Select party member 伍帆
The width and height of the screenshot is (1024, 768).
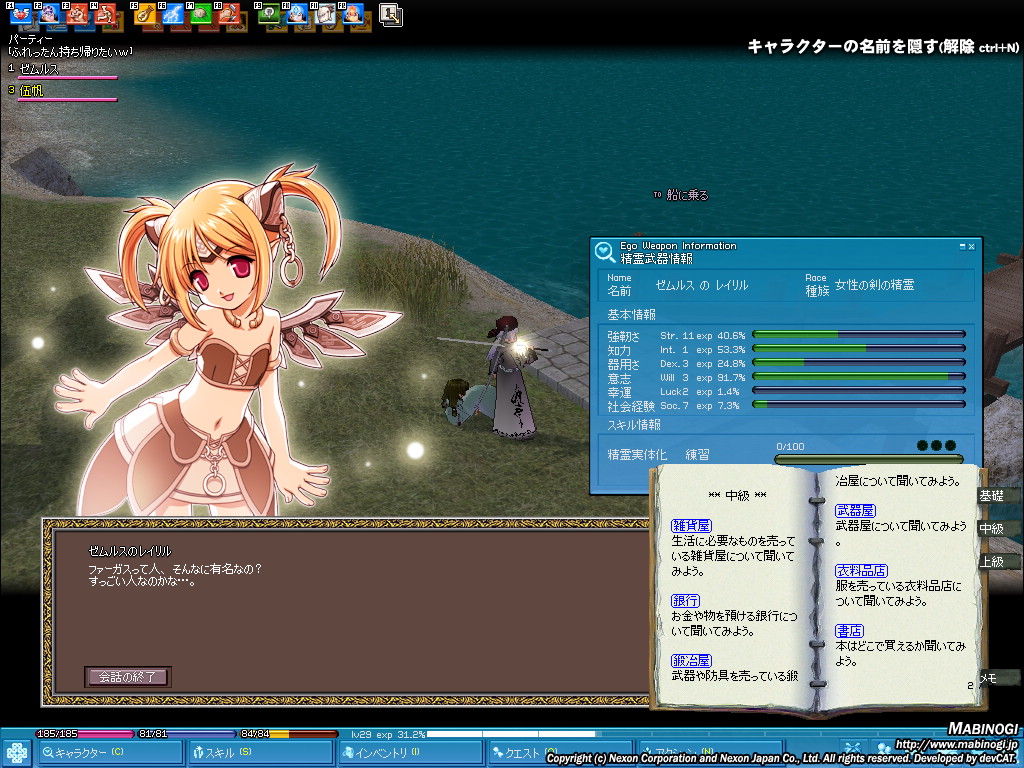31,91
